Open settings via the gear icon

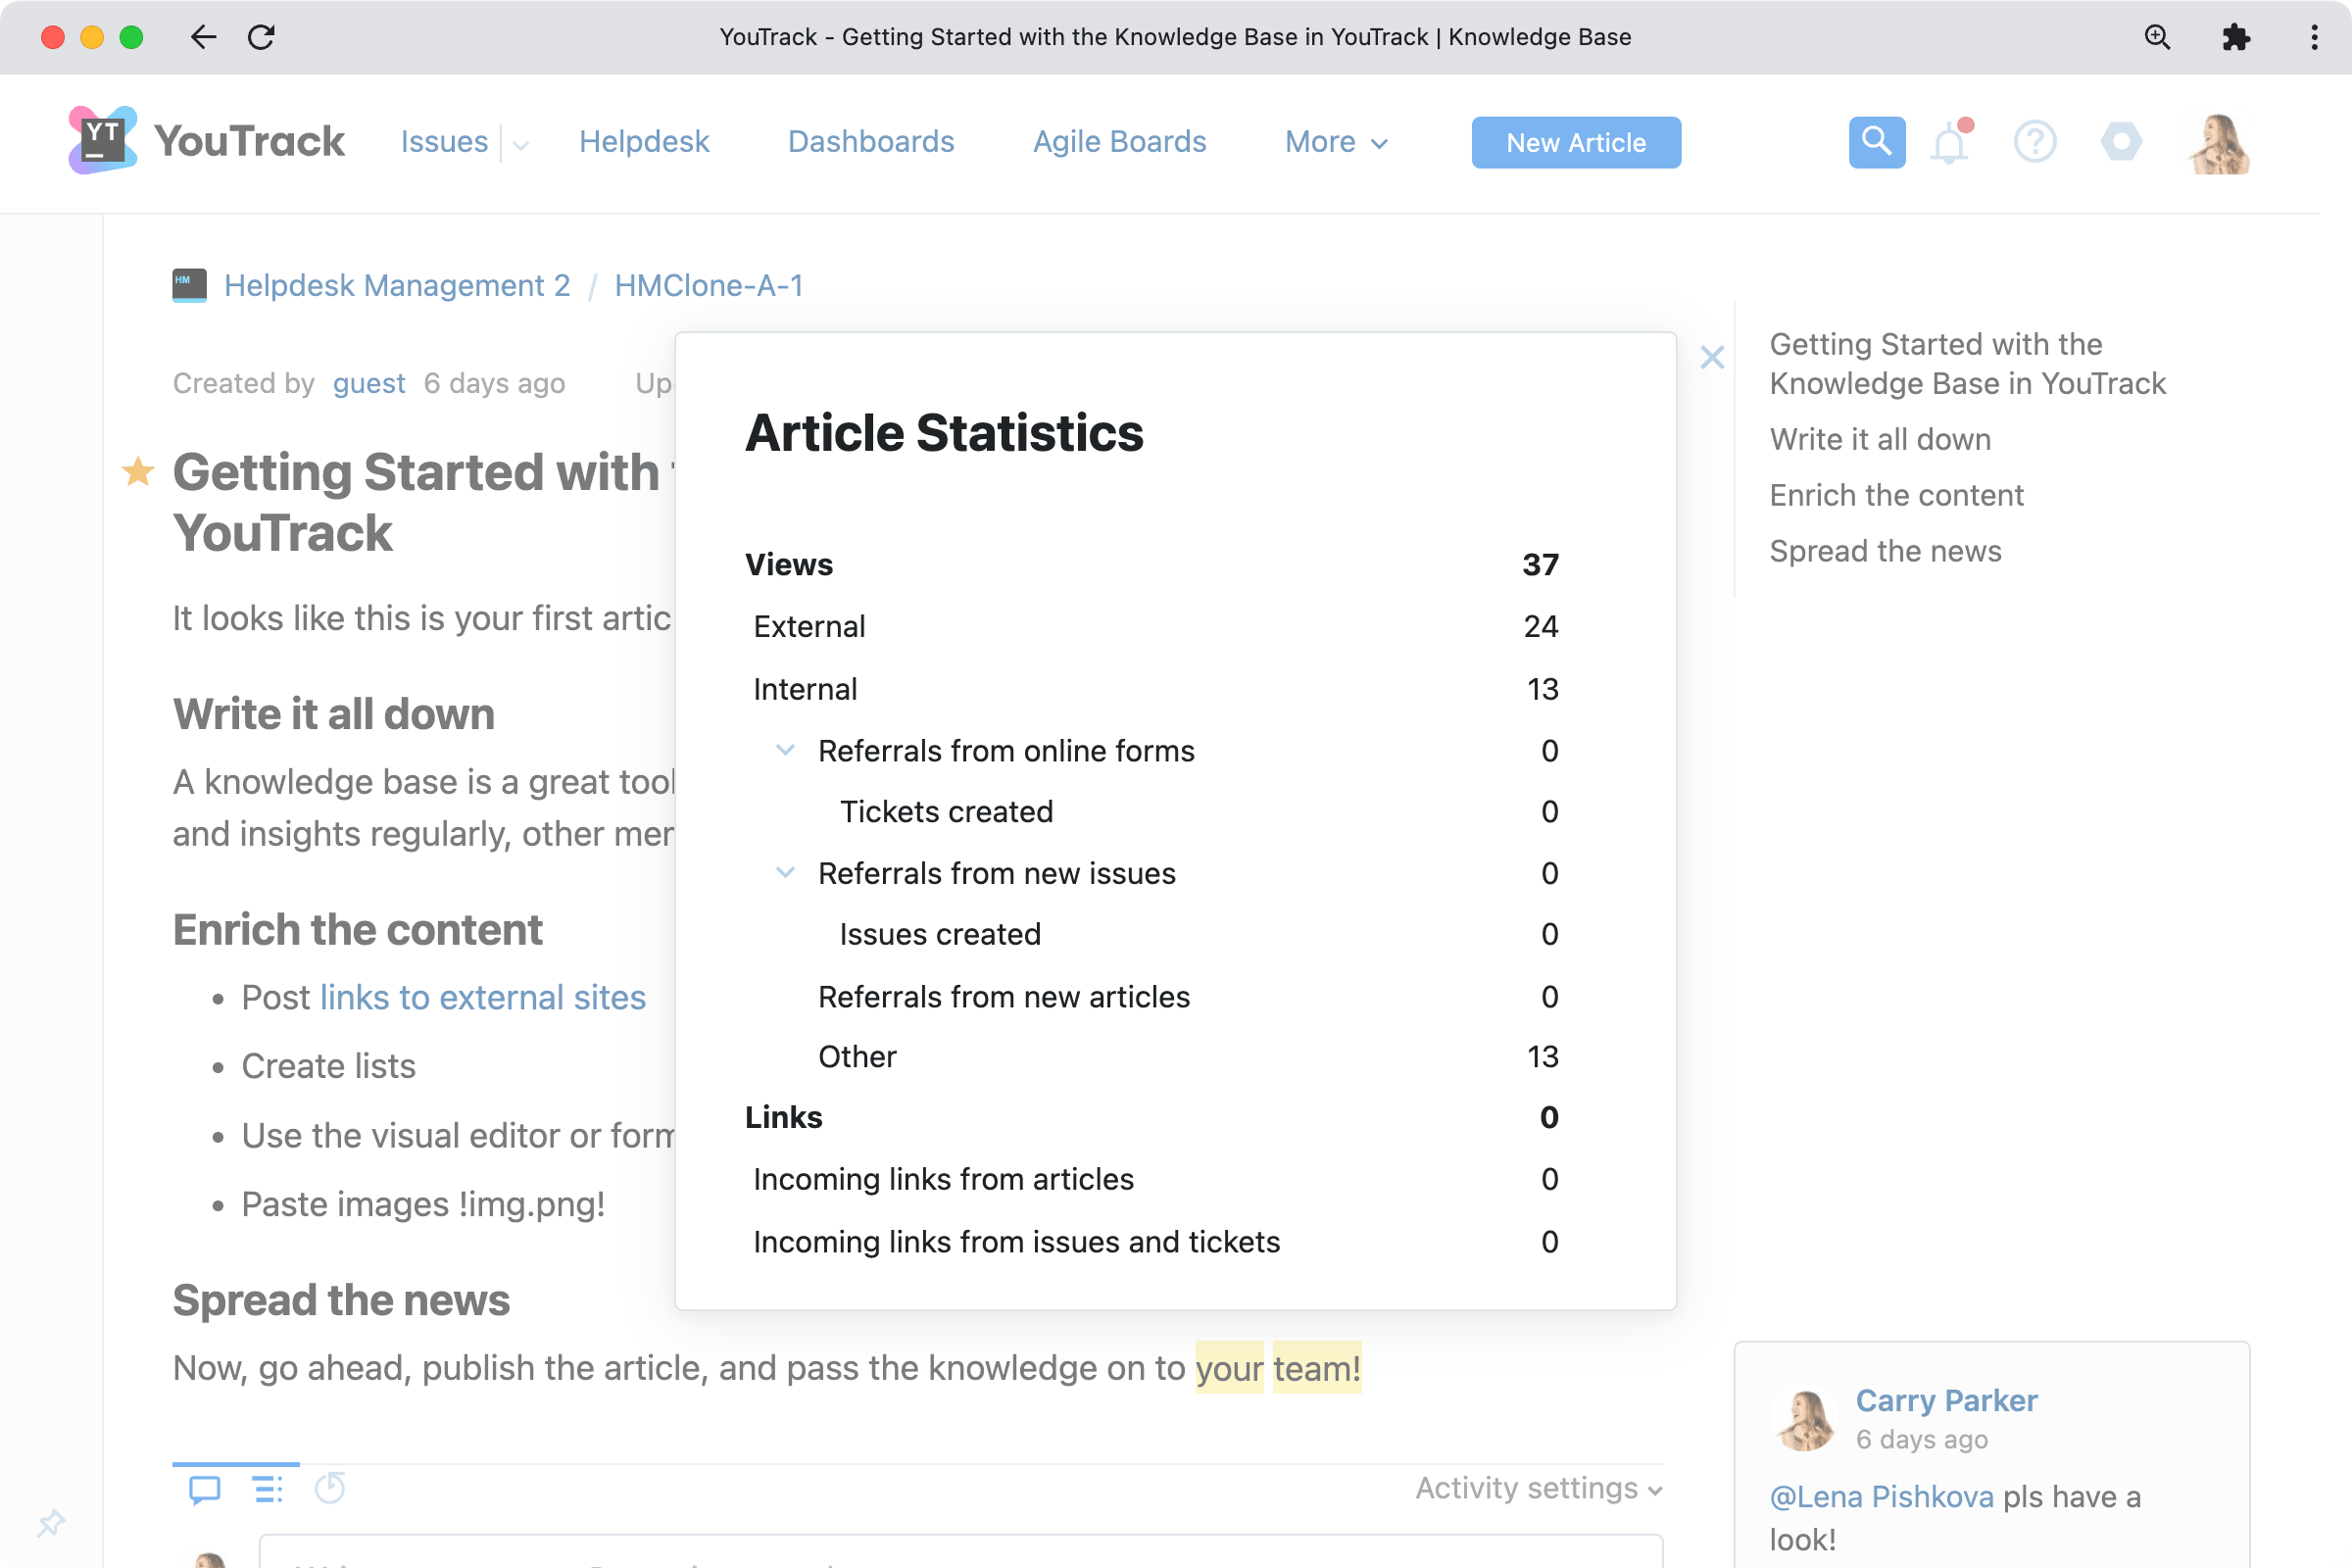click(2122, 142)
